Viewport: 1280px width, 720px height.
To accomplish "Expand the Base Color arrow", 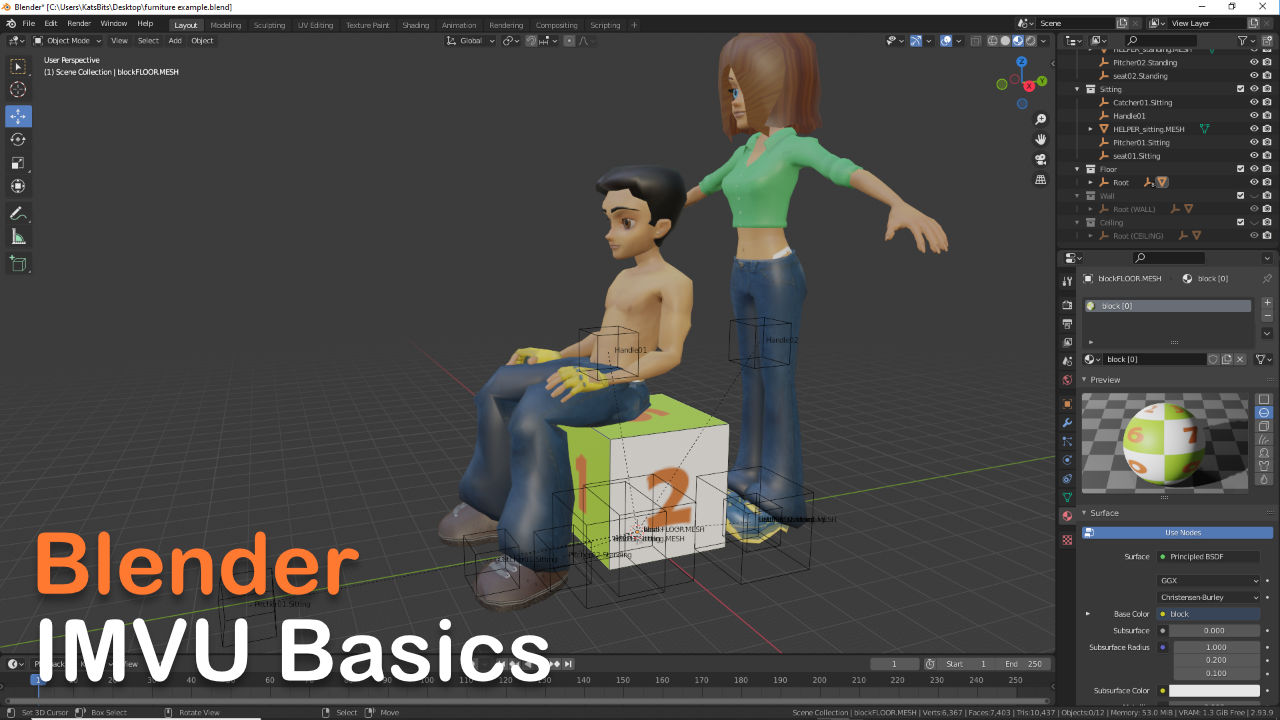I will coord(1088,614).
